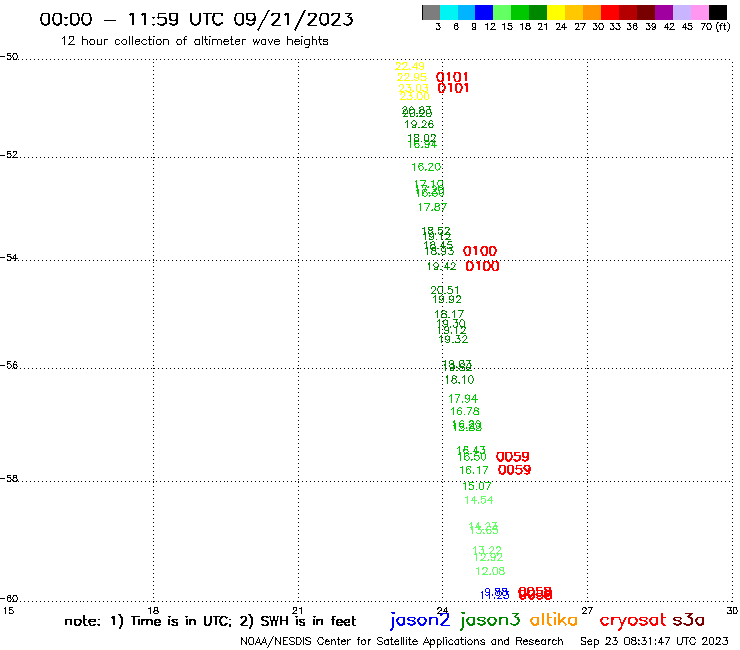
Task: Click the yellow 22.95 wave height value
Action: 412,77
